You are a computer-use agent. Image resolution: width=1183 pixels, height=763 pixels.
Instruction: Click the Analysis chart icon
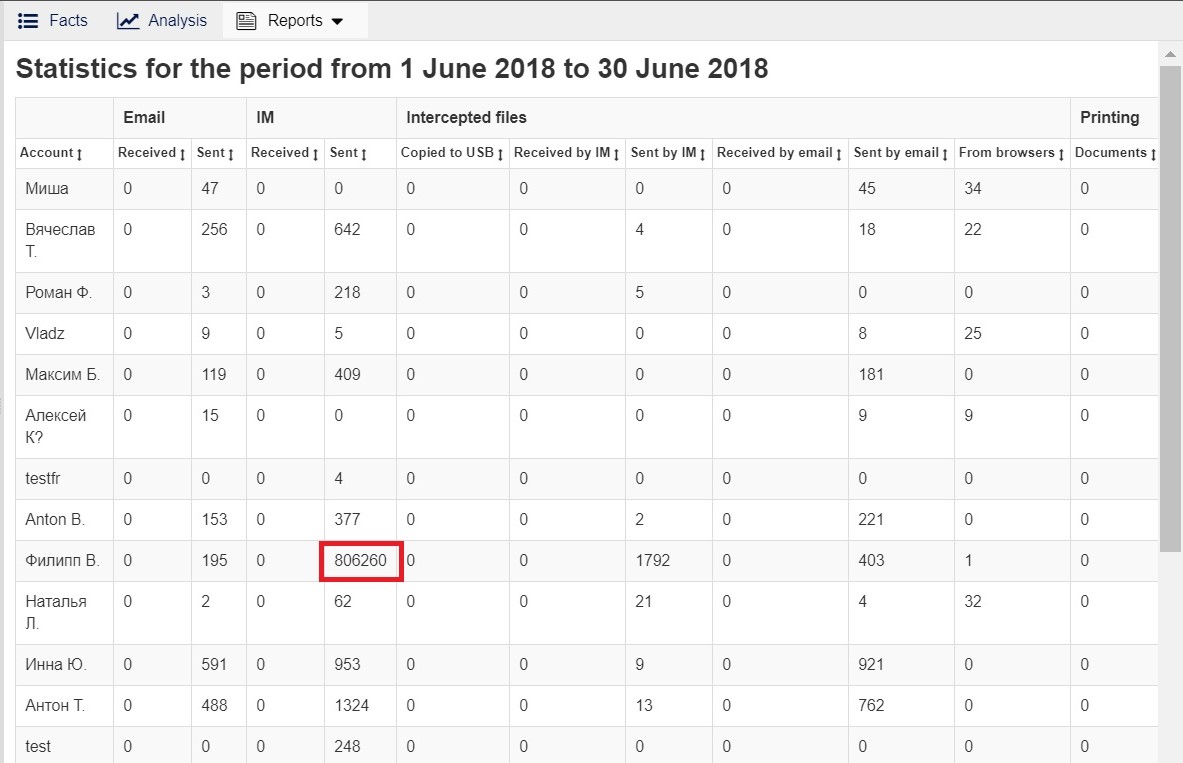click(x=128, y=20)
